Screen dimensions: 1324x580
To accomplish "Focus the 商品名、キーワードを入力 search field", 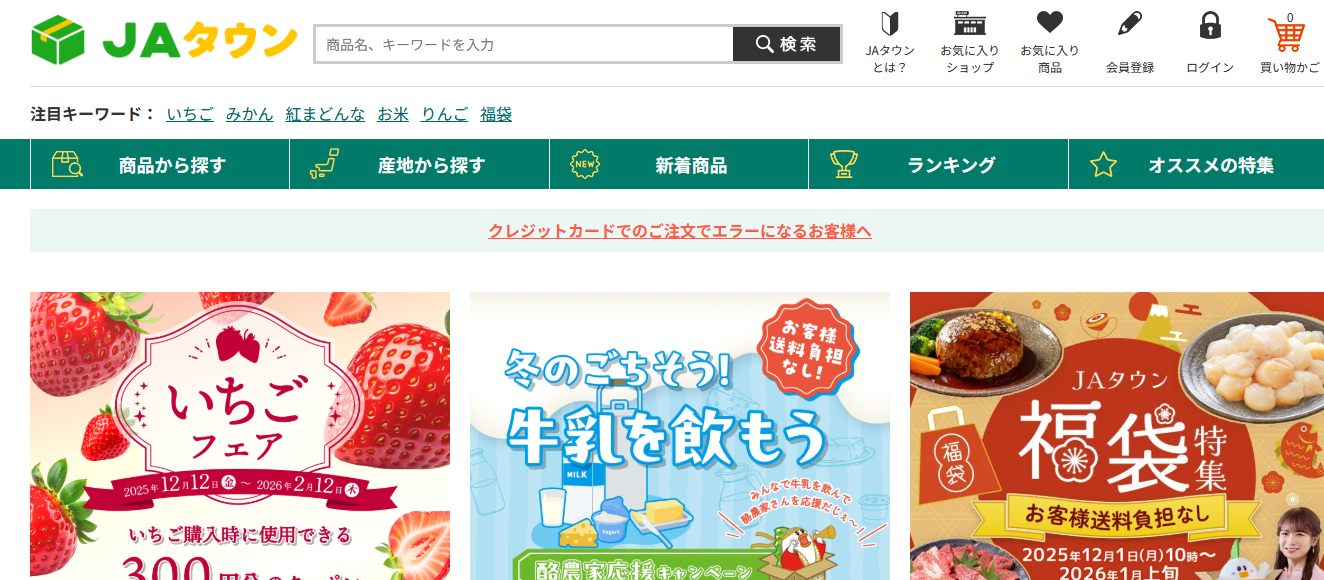I will coord(524,44).
